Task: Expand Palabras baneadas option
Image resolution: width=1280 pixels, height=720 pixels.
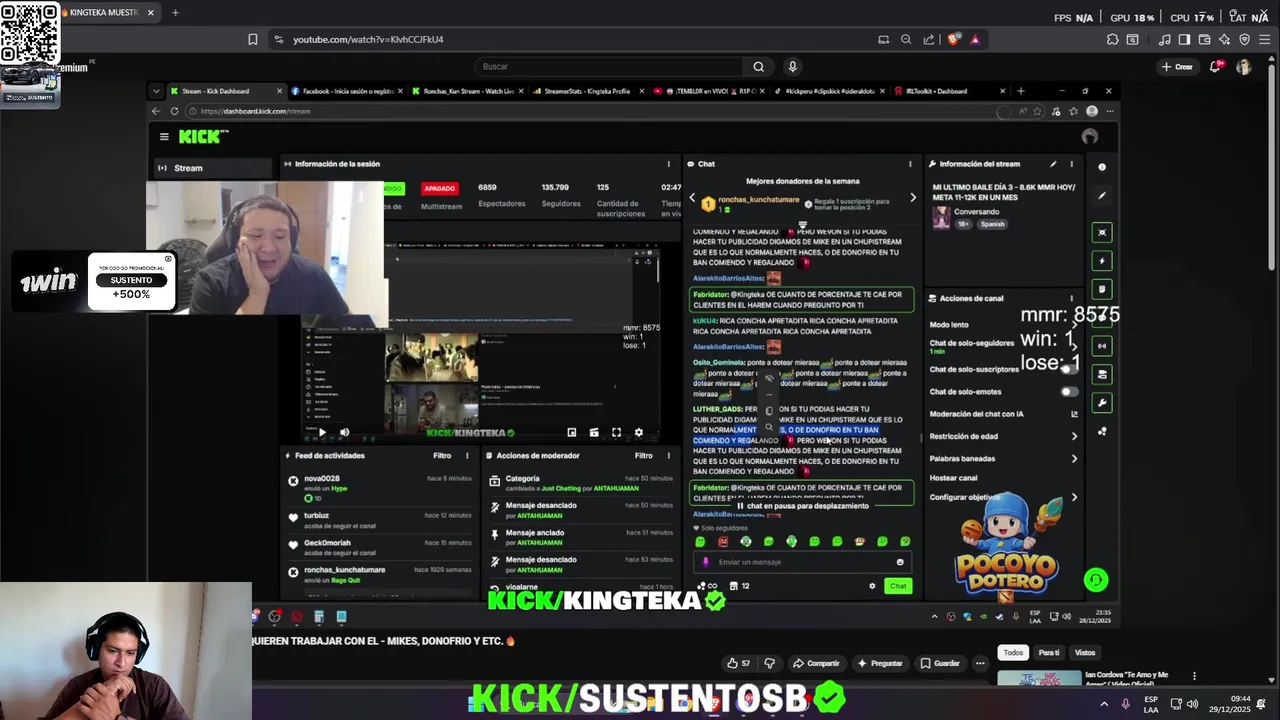Action: pyautogui.click(x=1003, y=459)
